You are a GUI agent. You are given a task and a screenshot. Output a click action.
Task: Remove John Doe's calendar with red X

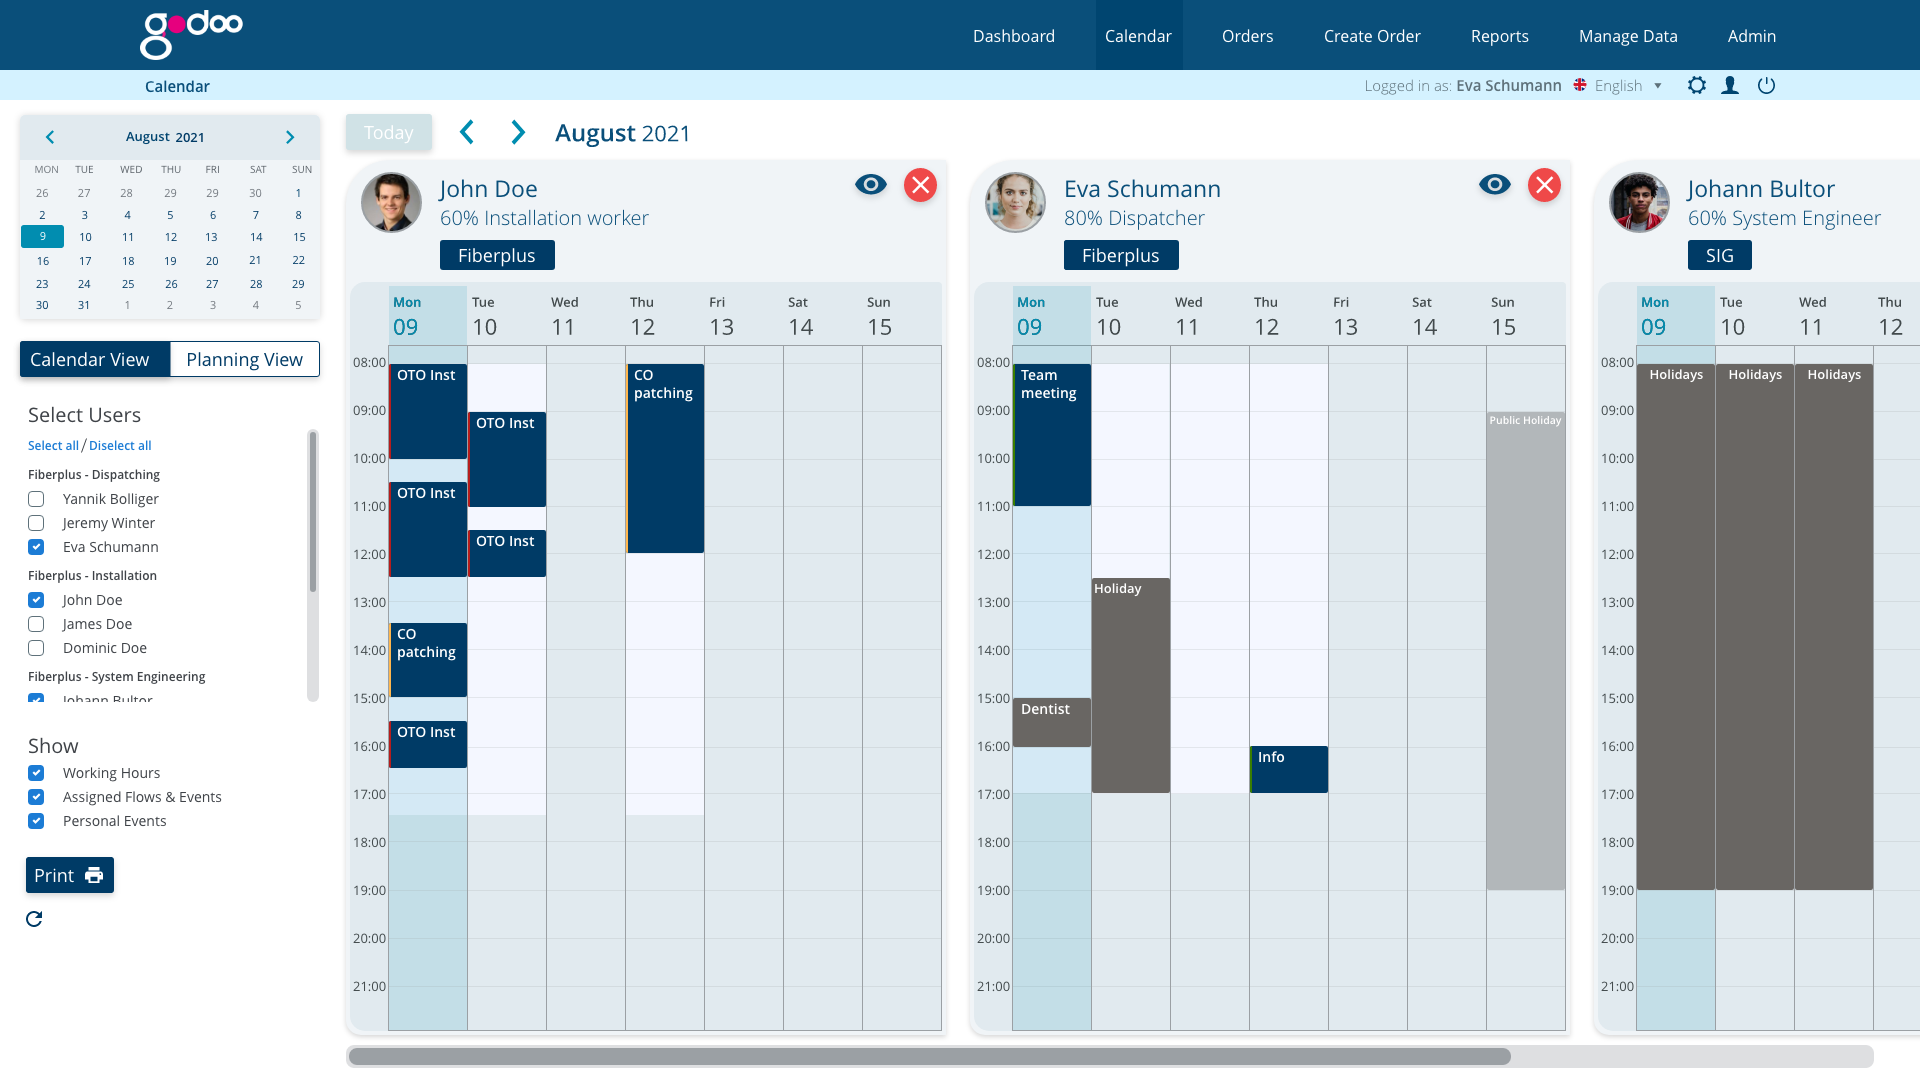click(x=920, y=185)
